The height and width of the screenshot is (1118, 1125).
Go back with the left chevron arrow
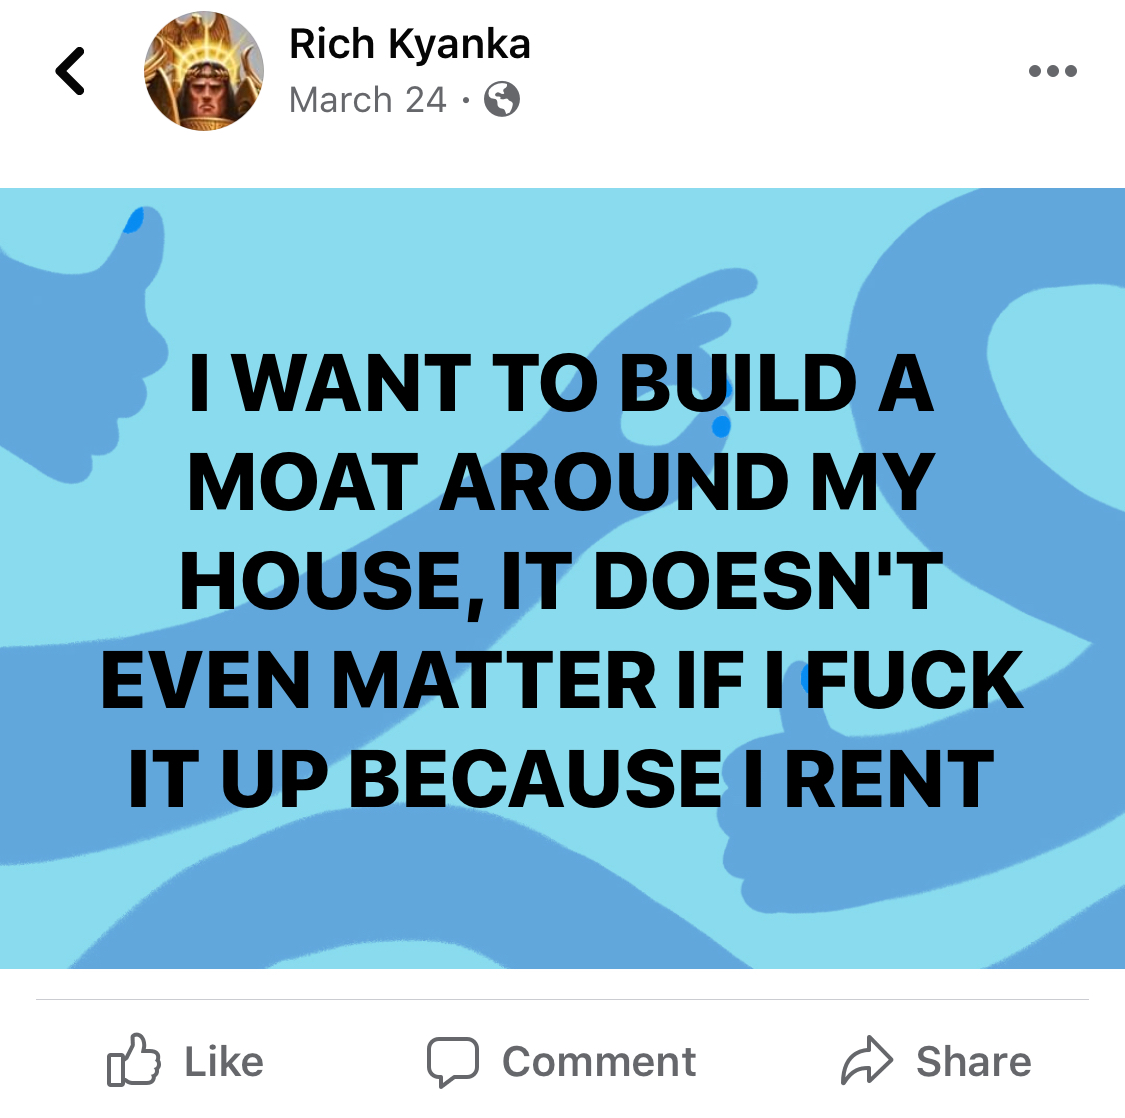pyautogui.click(x=70, y=71)
